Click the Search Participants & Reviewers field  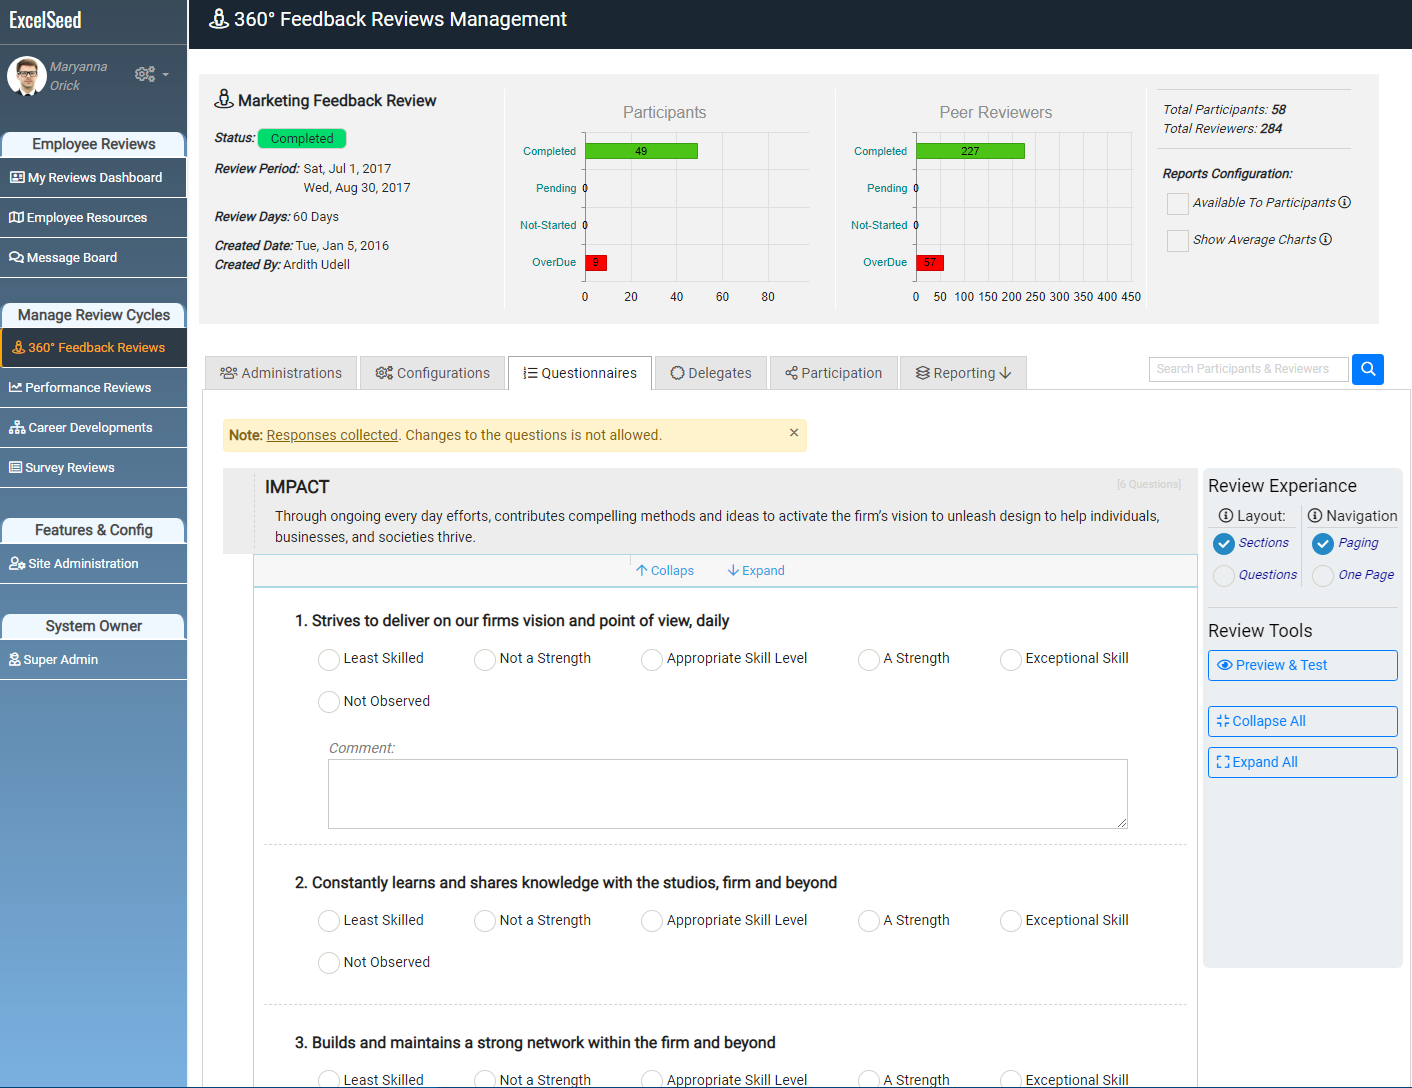coord(1247,369)
